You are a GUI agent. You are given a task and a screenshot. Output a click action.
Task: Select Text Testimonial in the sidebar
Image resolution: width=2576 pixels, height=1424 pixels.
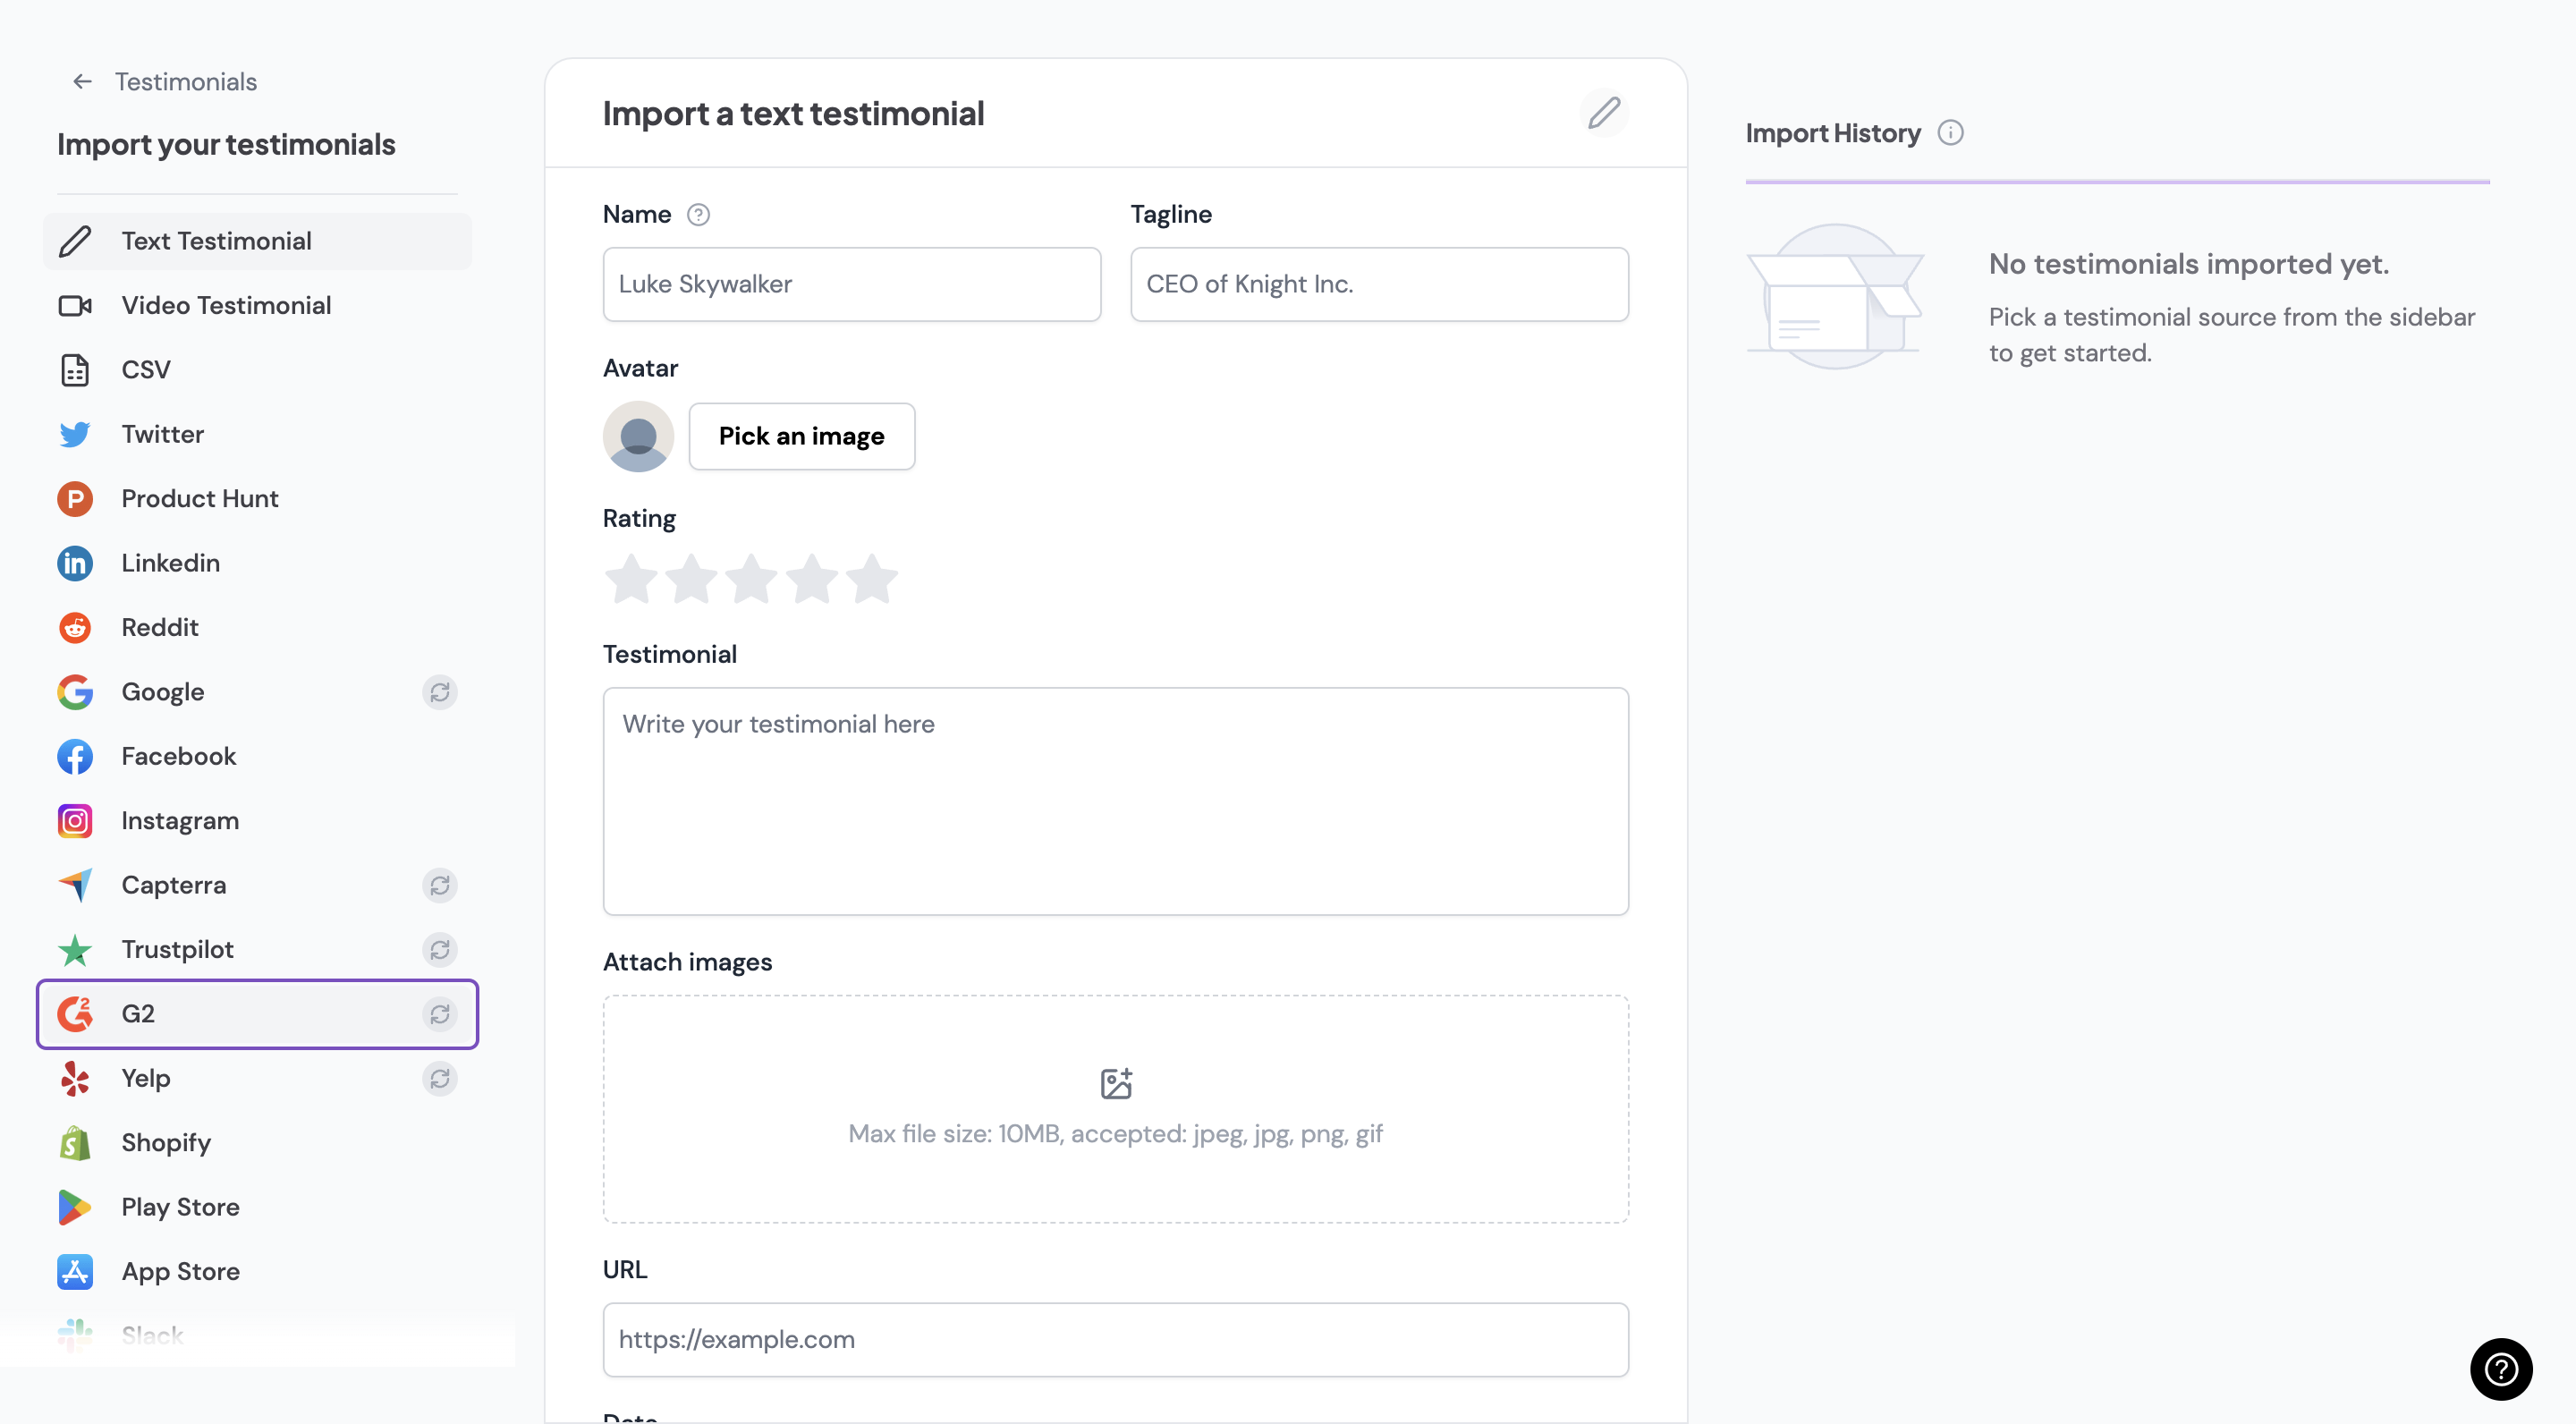(257, 241)
